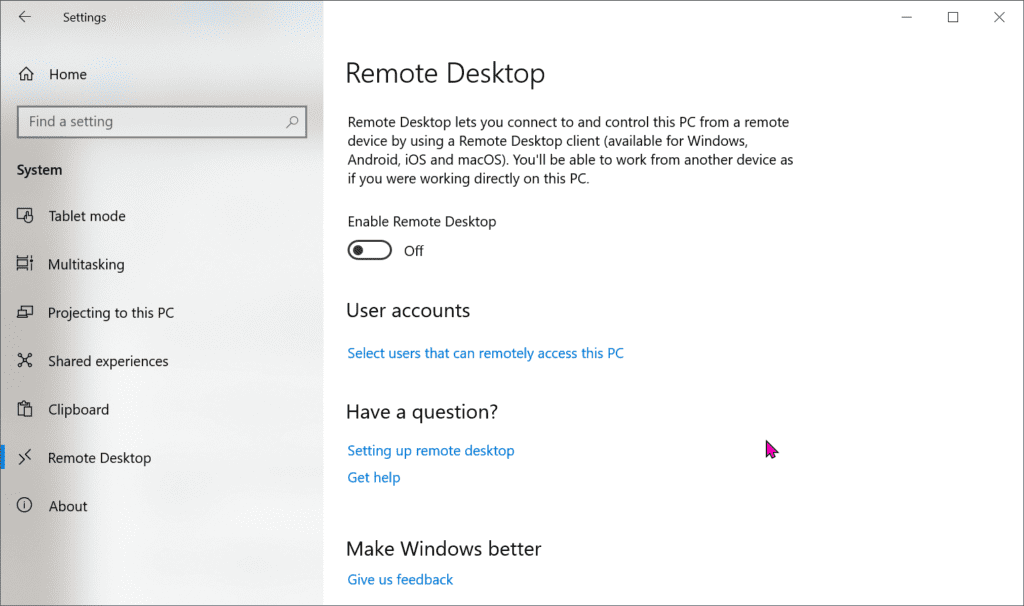Navigate to the About settings page
1024x606 pixels.
click(68, 505)
